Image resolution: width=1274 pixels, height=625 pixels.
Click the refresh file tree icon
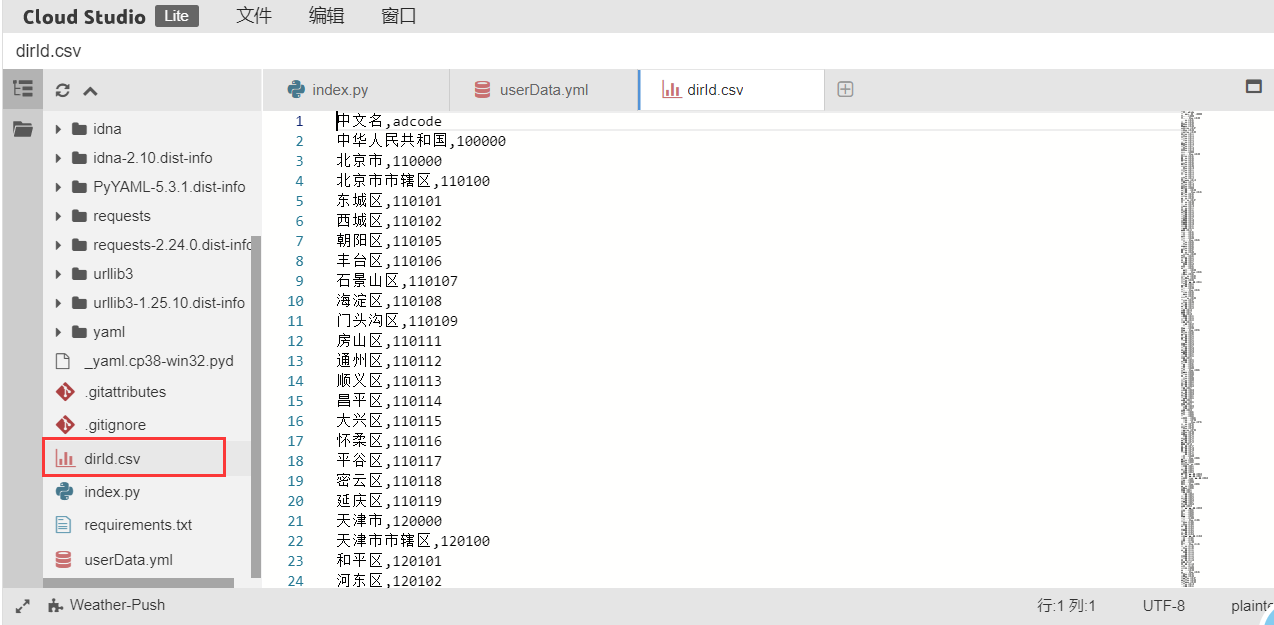[x=63, y=90]
